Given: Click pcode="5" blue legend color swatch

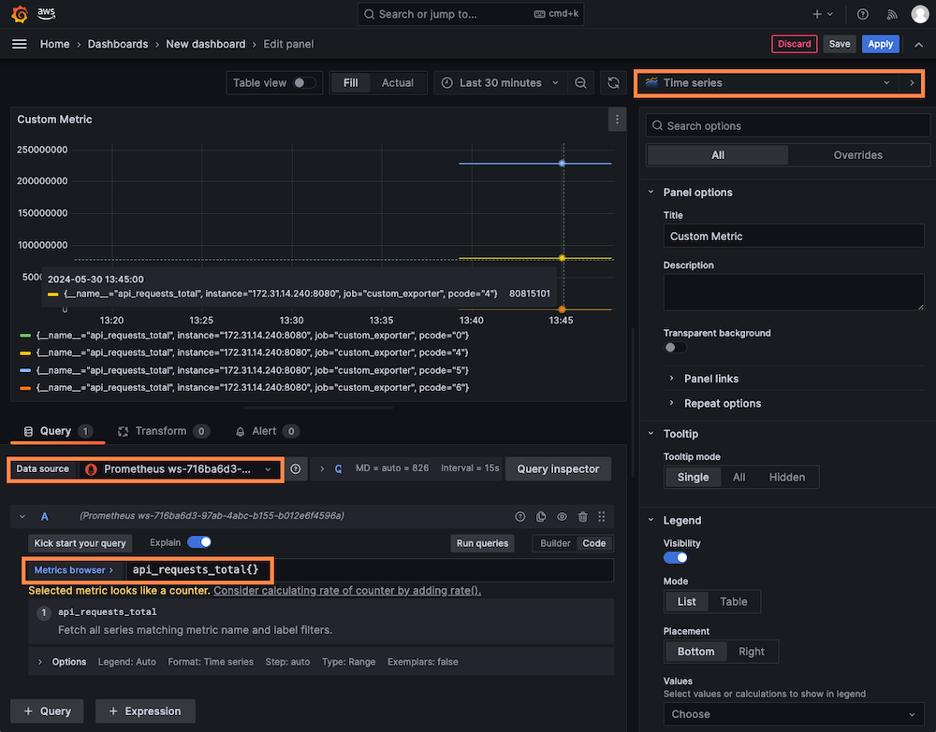Looking at the screenshot, I should tap(25, 371).
